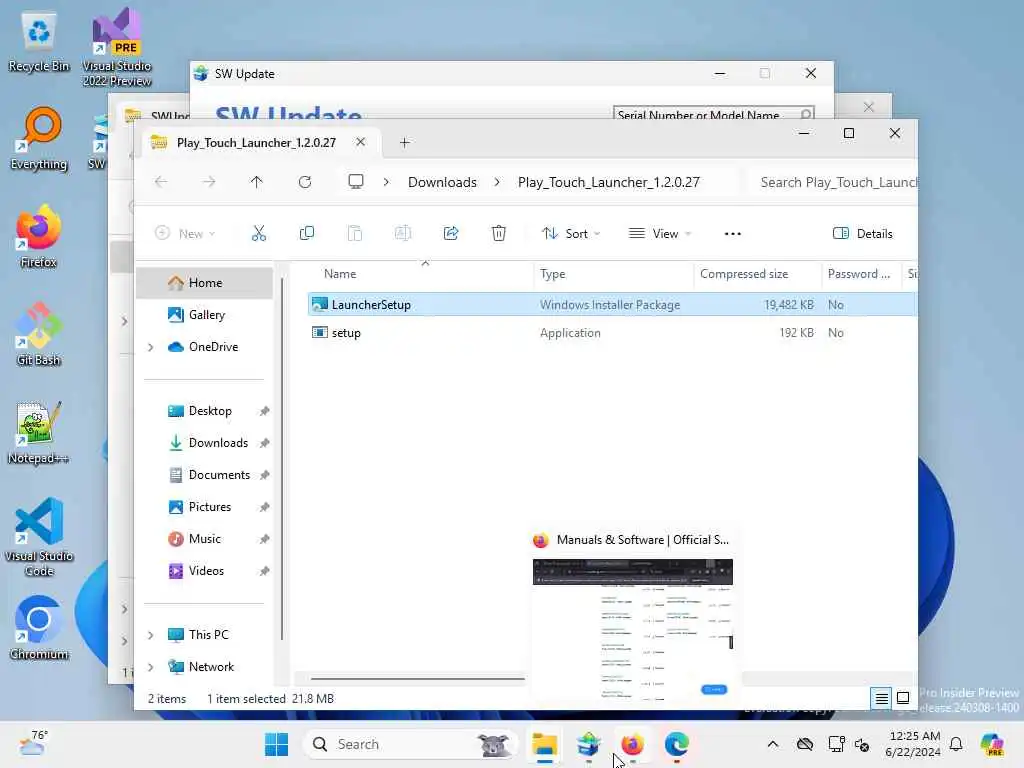Screen dimensions: 1024x768
Task: Expand the OneDrive tree node
Action: click(x=151, y=347)
